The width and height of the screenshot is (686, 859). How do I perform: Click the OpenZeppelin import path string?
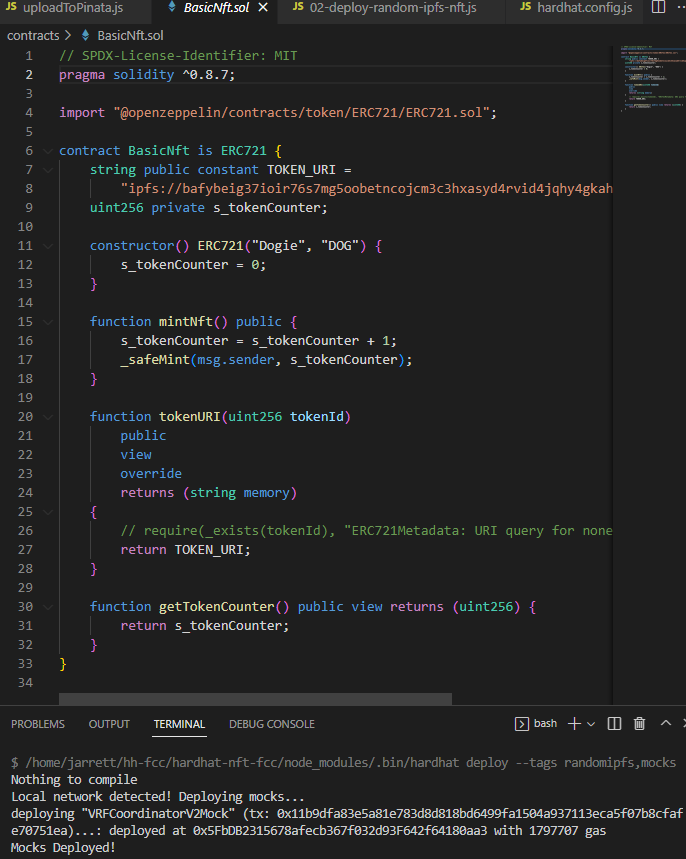[x=301, y=113]
